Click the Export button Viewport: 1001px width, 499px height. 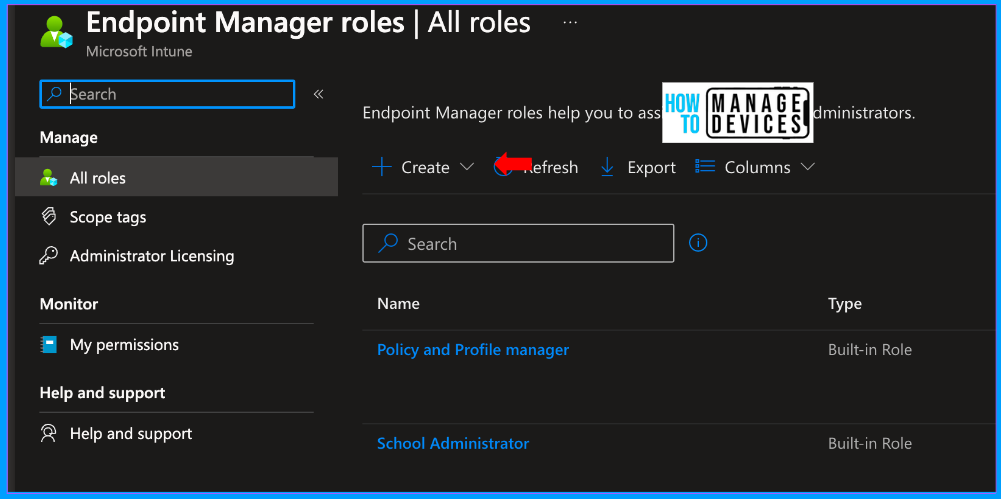[637, 167]
